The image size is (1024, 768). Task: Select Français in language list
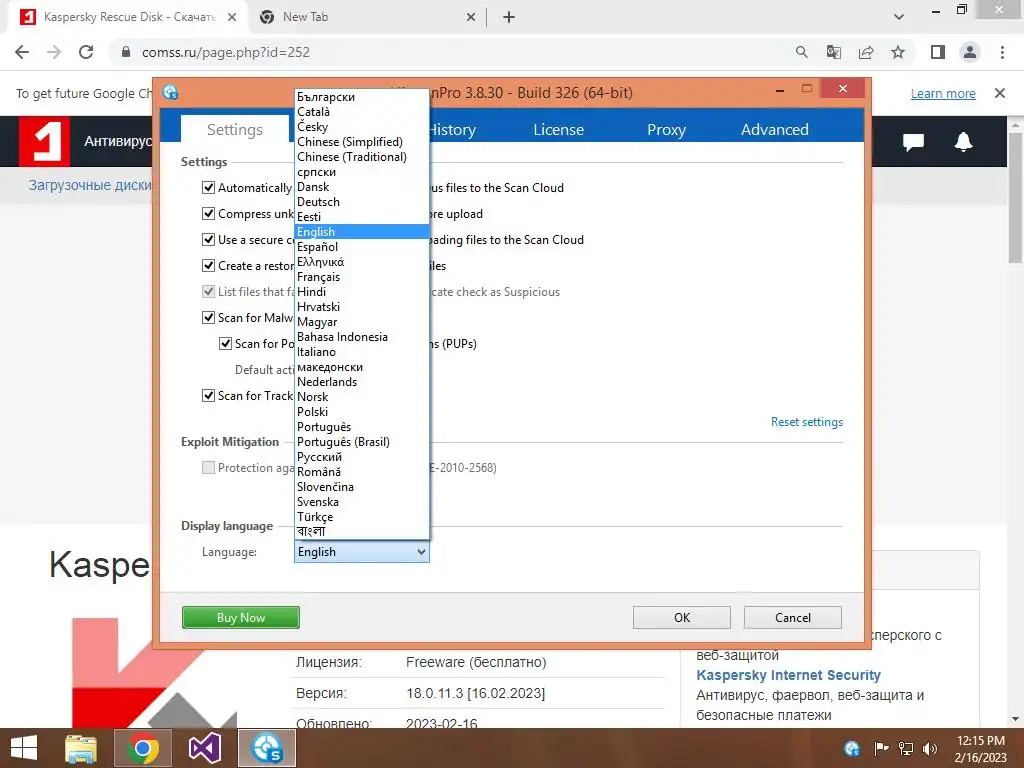click(x=362, y=277)
